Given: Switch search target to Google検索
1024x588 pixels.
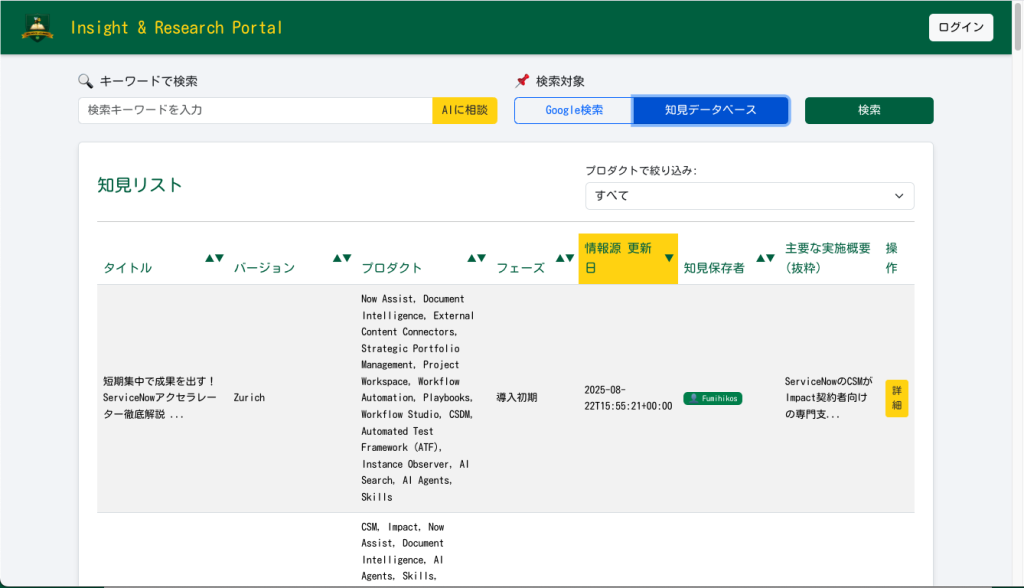Looking at the screenshot, I should [573, 110].
